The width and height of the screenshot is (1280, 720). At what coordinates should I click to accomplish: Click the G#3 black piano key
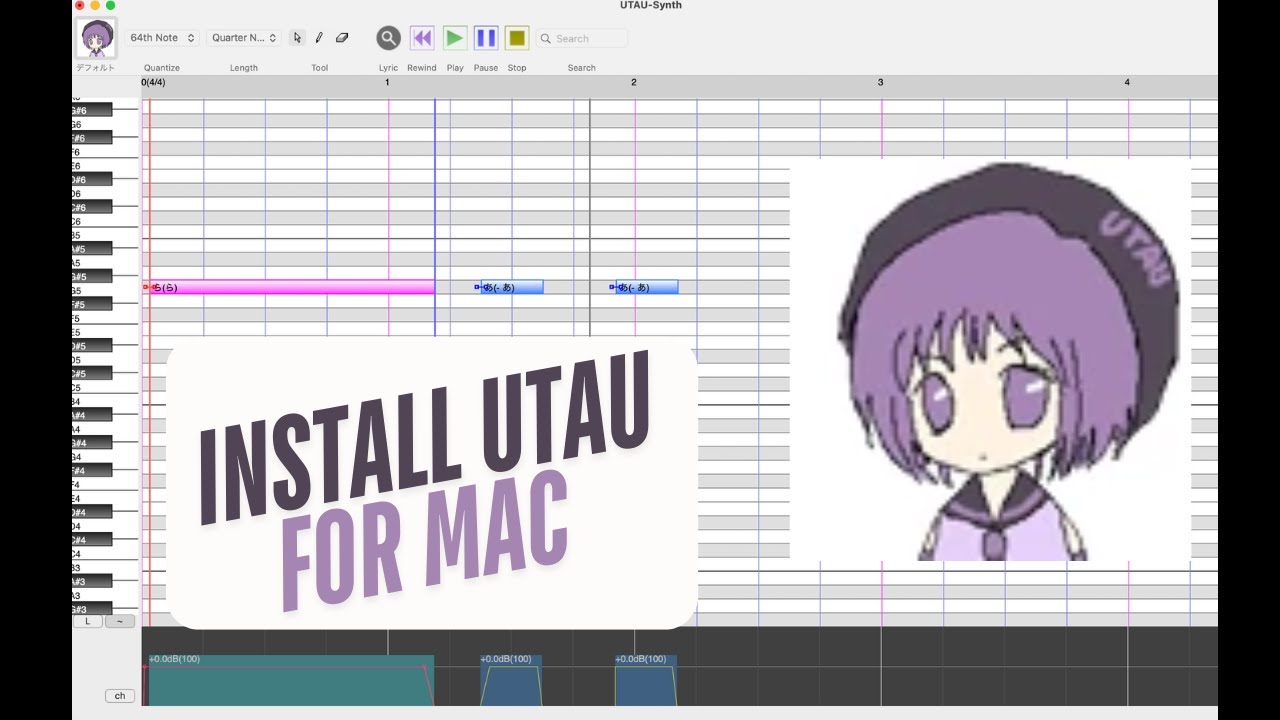coord(92,609)
